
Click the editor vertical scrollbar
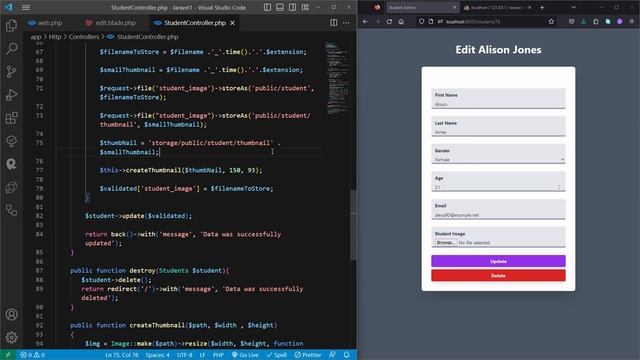point(353,224)
